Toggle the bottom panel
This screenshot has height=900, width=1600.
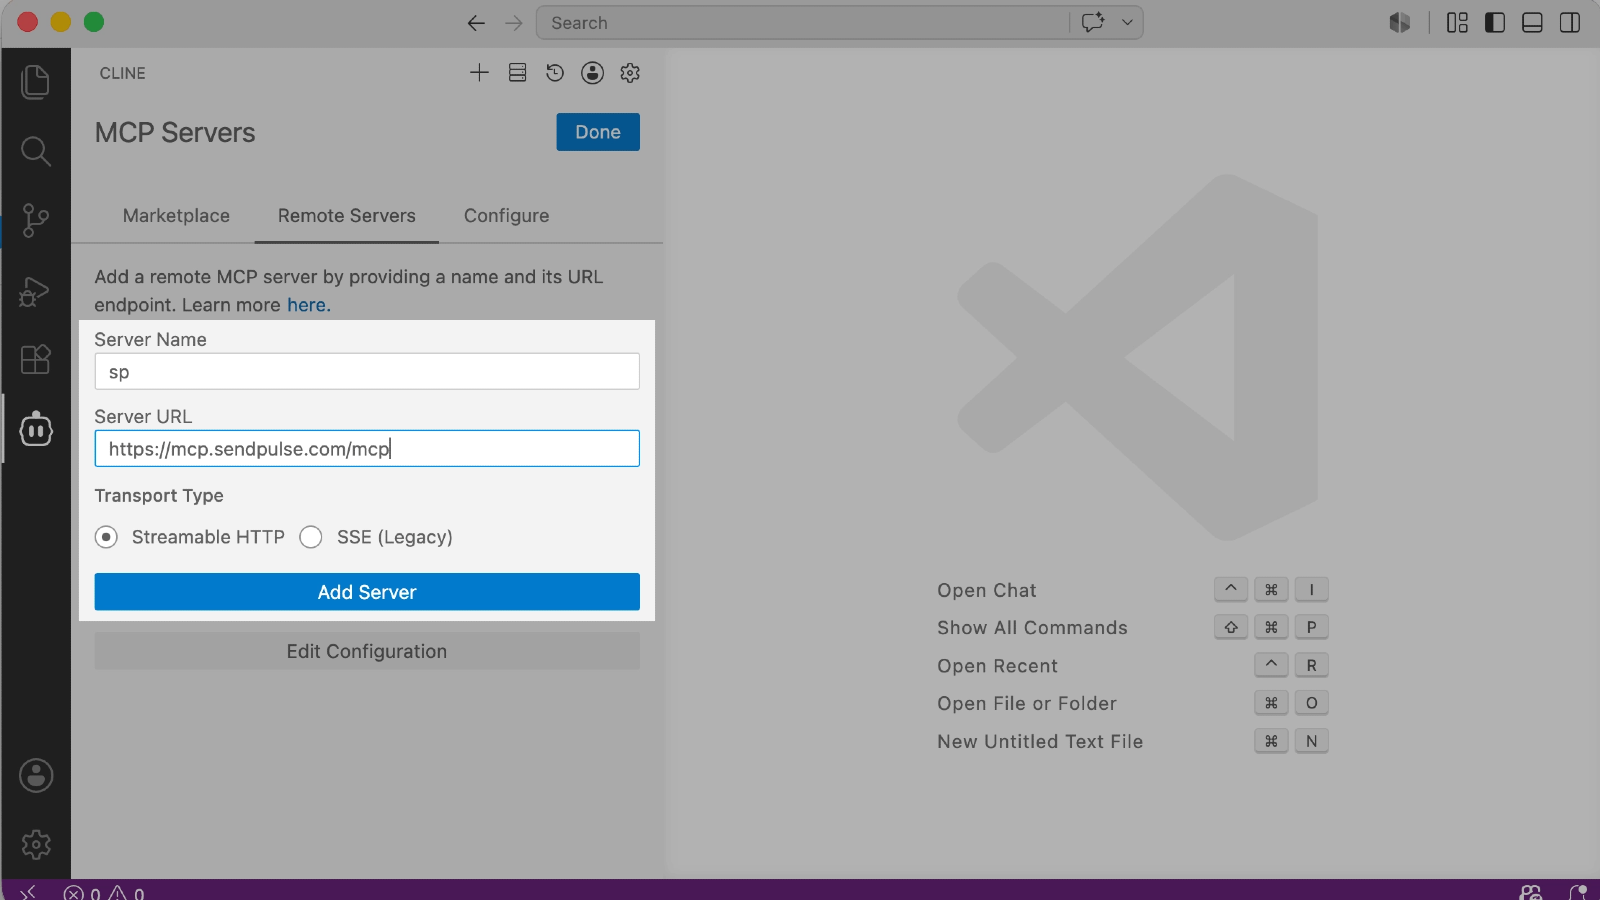pos(1532,23)
